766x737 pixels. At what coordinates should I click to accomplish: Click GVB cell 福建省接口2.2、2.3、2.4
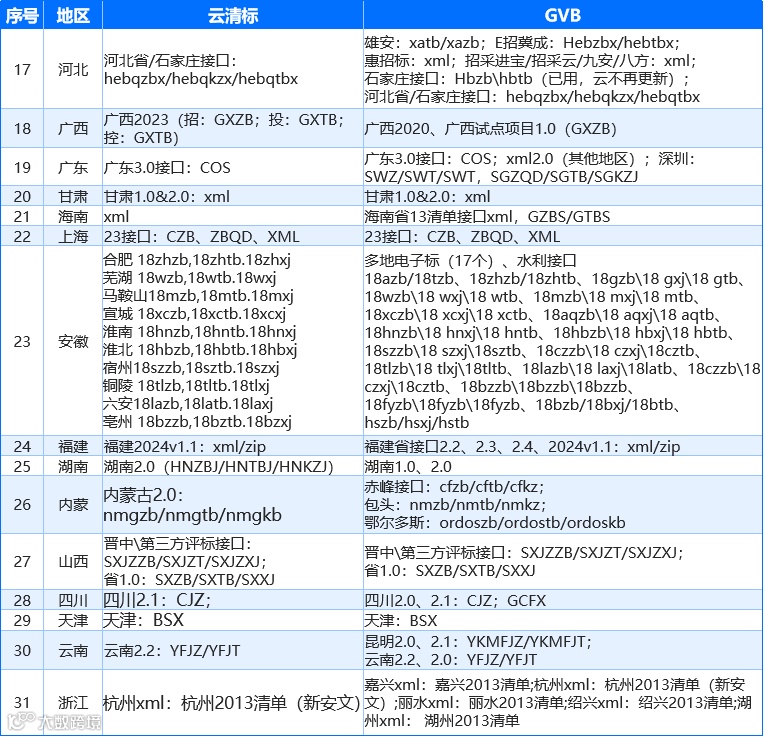(x=563, y=446)
